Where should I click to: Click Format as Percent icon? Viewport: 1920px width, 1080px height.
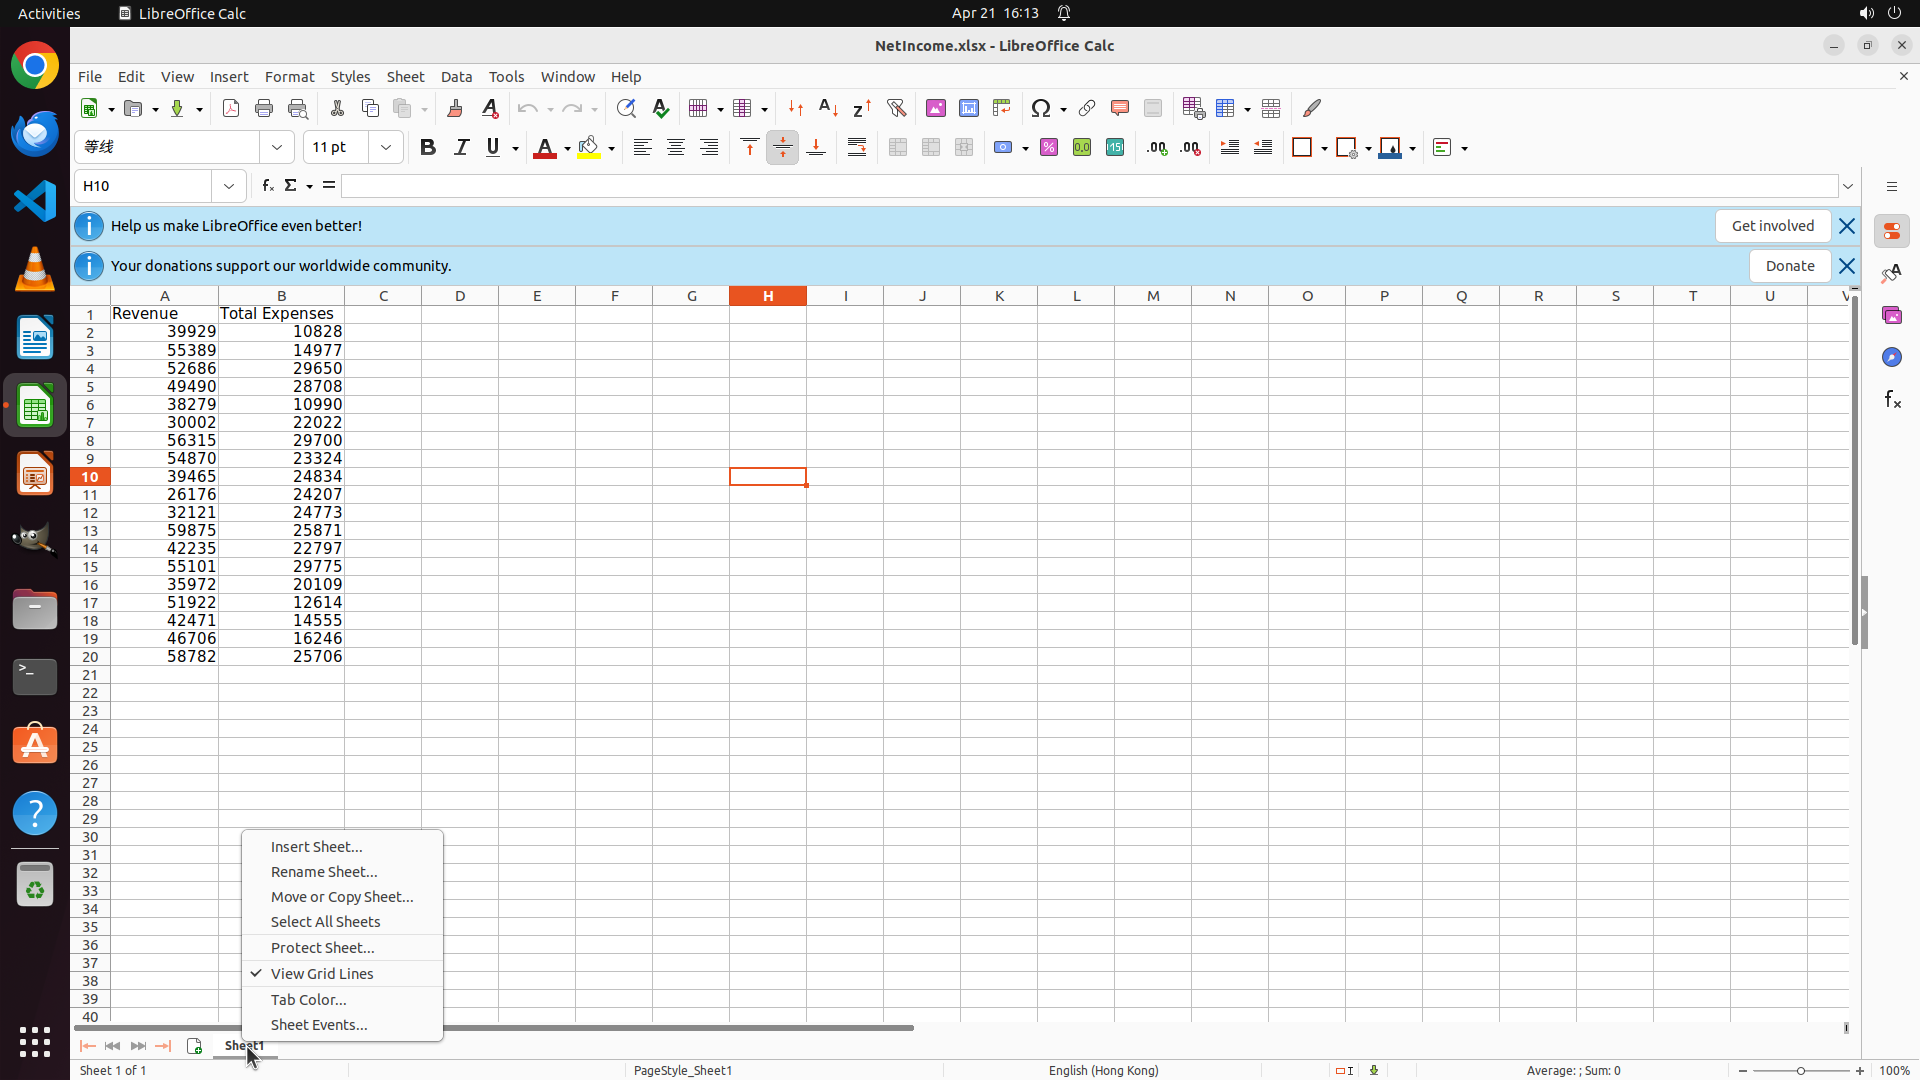[1049, 148]
